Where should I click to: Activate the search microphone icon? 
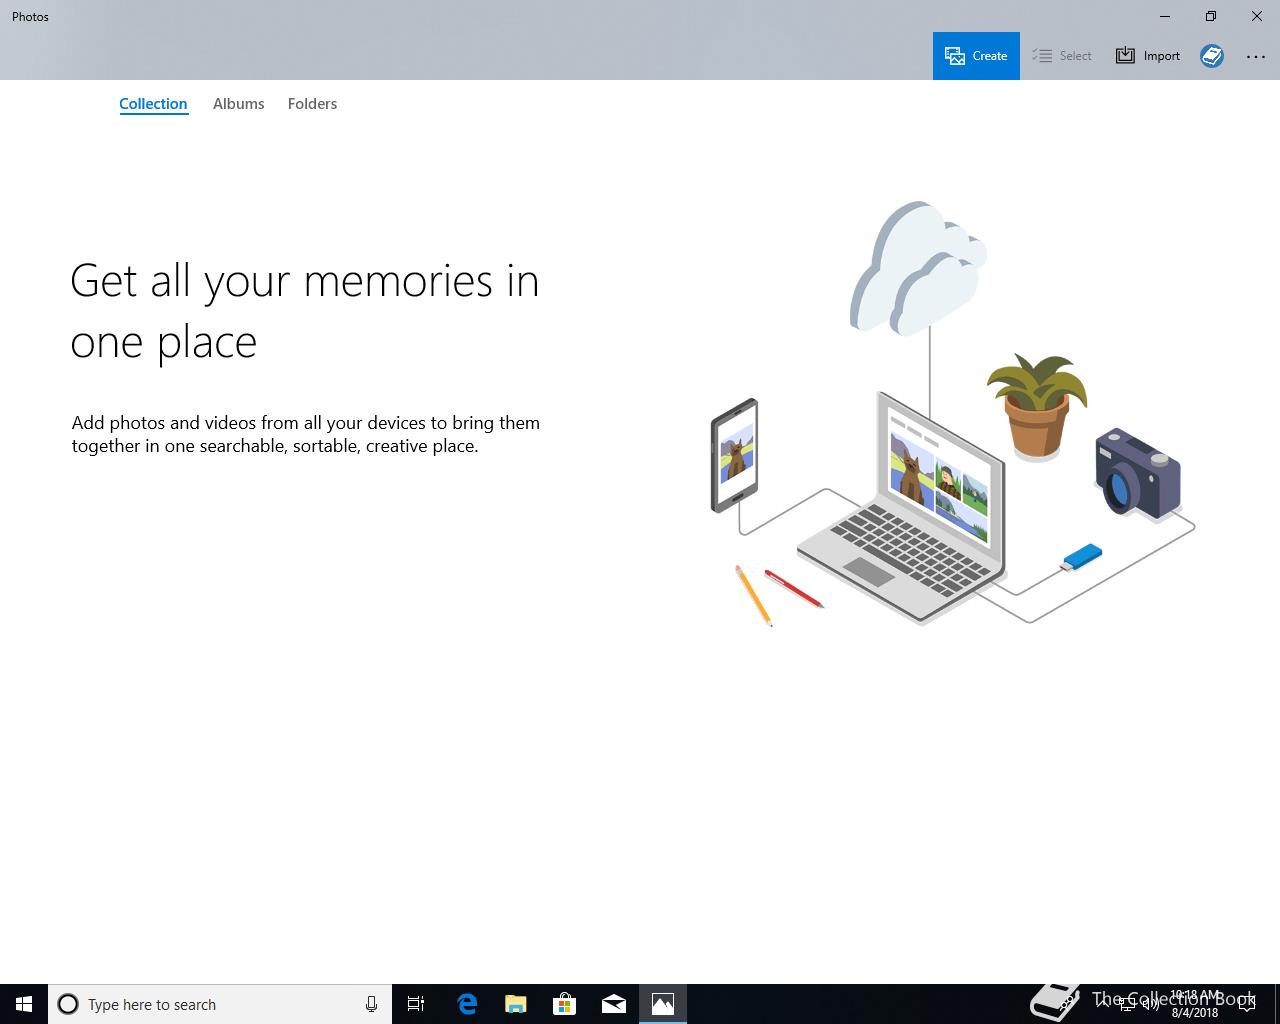pos(371,1004)
